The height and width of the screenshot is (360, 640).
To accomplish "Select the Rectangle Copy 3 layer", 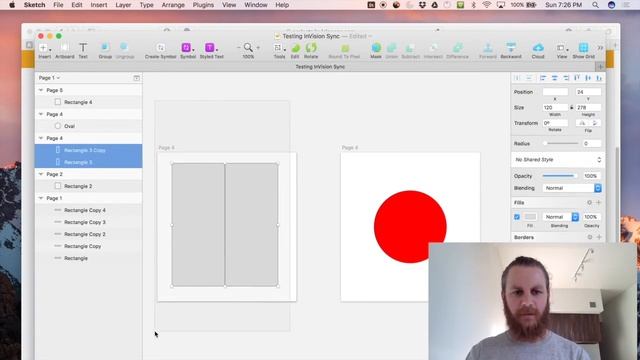I will (89, 222).
